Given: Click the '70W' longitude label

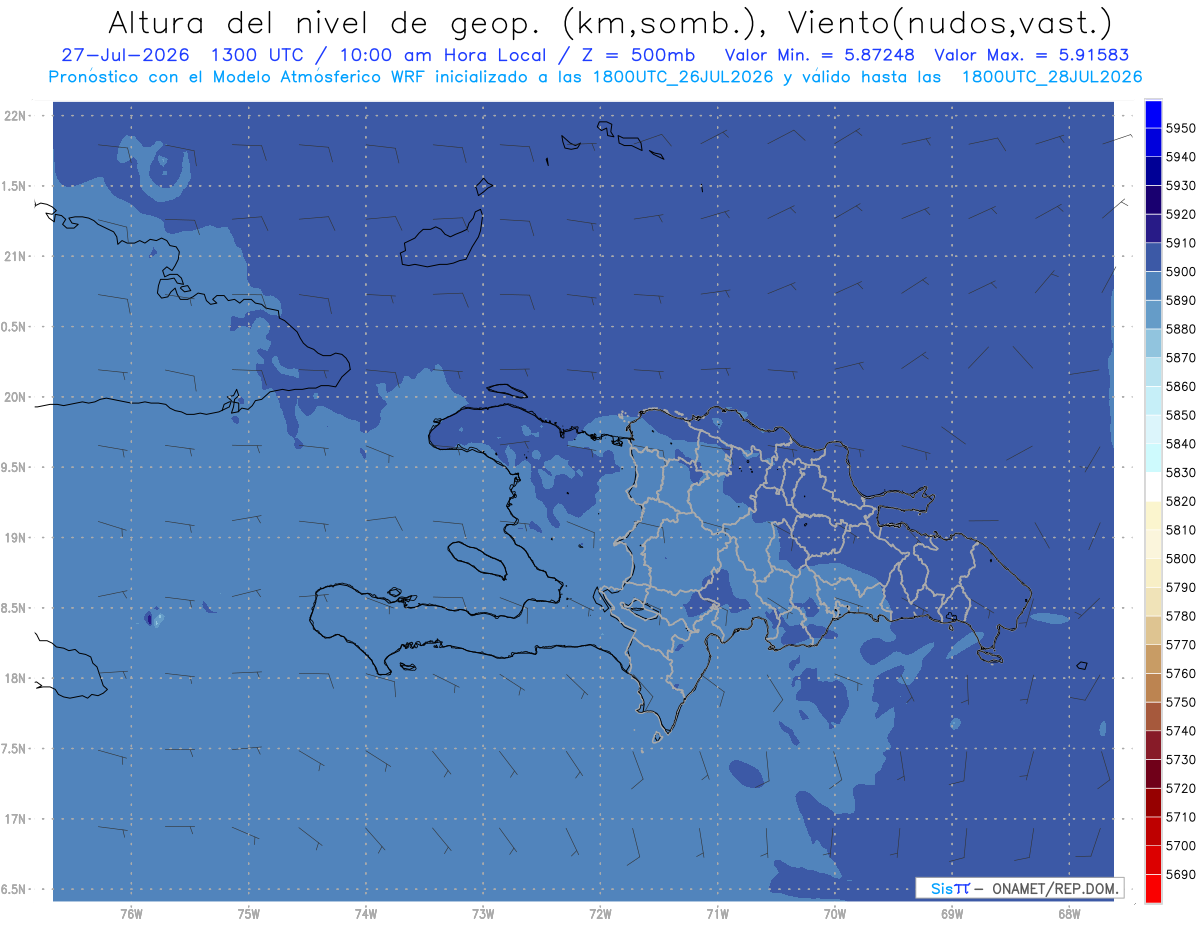Looking at the screenshot, I should 835,914.
